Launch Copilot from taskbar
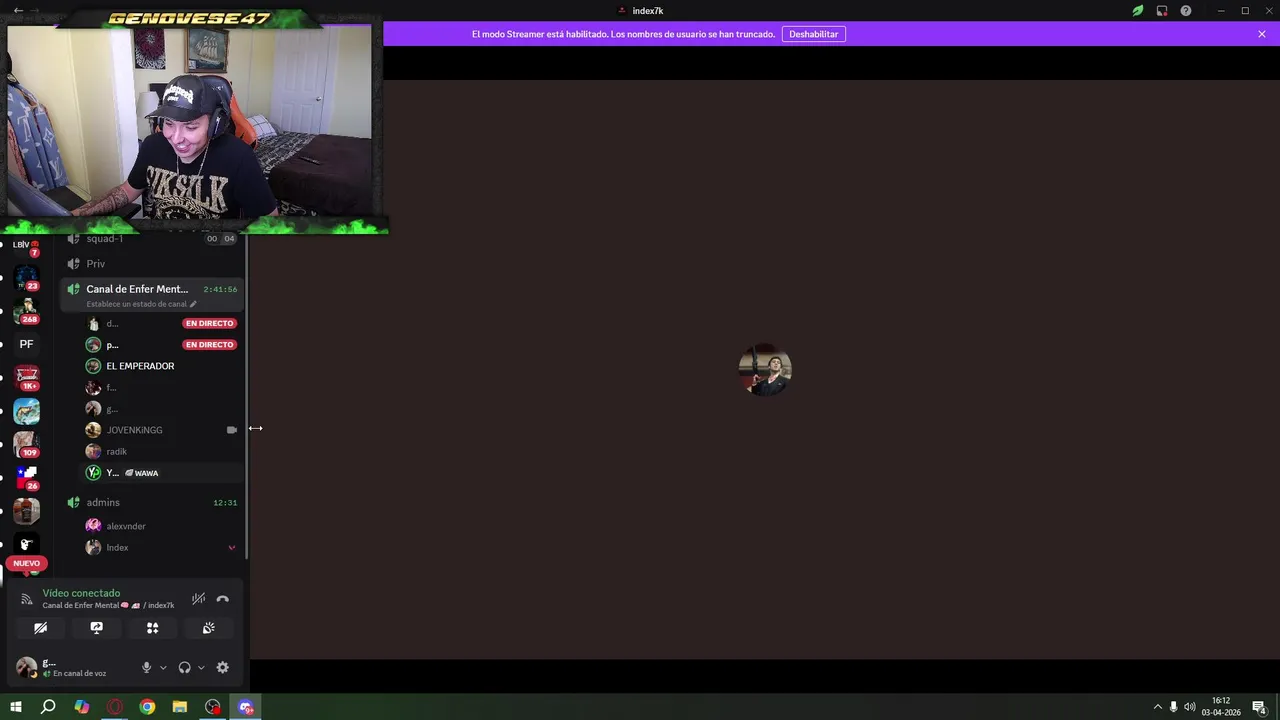The height and width of the screenshot is (720, 1280). click(82, 707)
